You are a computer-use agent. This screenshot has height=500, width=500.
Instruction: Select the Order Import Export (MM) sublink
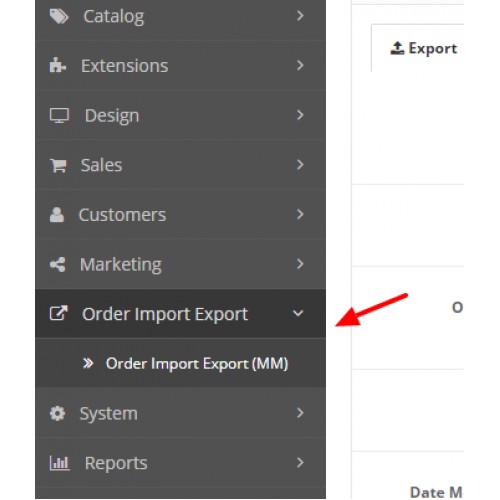(197, 363)
